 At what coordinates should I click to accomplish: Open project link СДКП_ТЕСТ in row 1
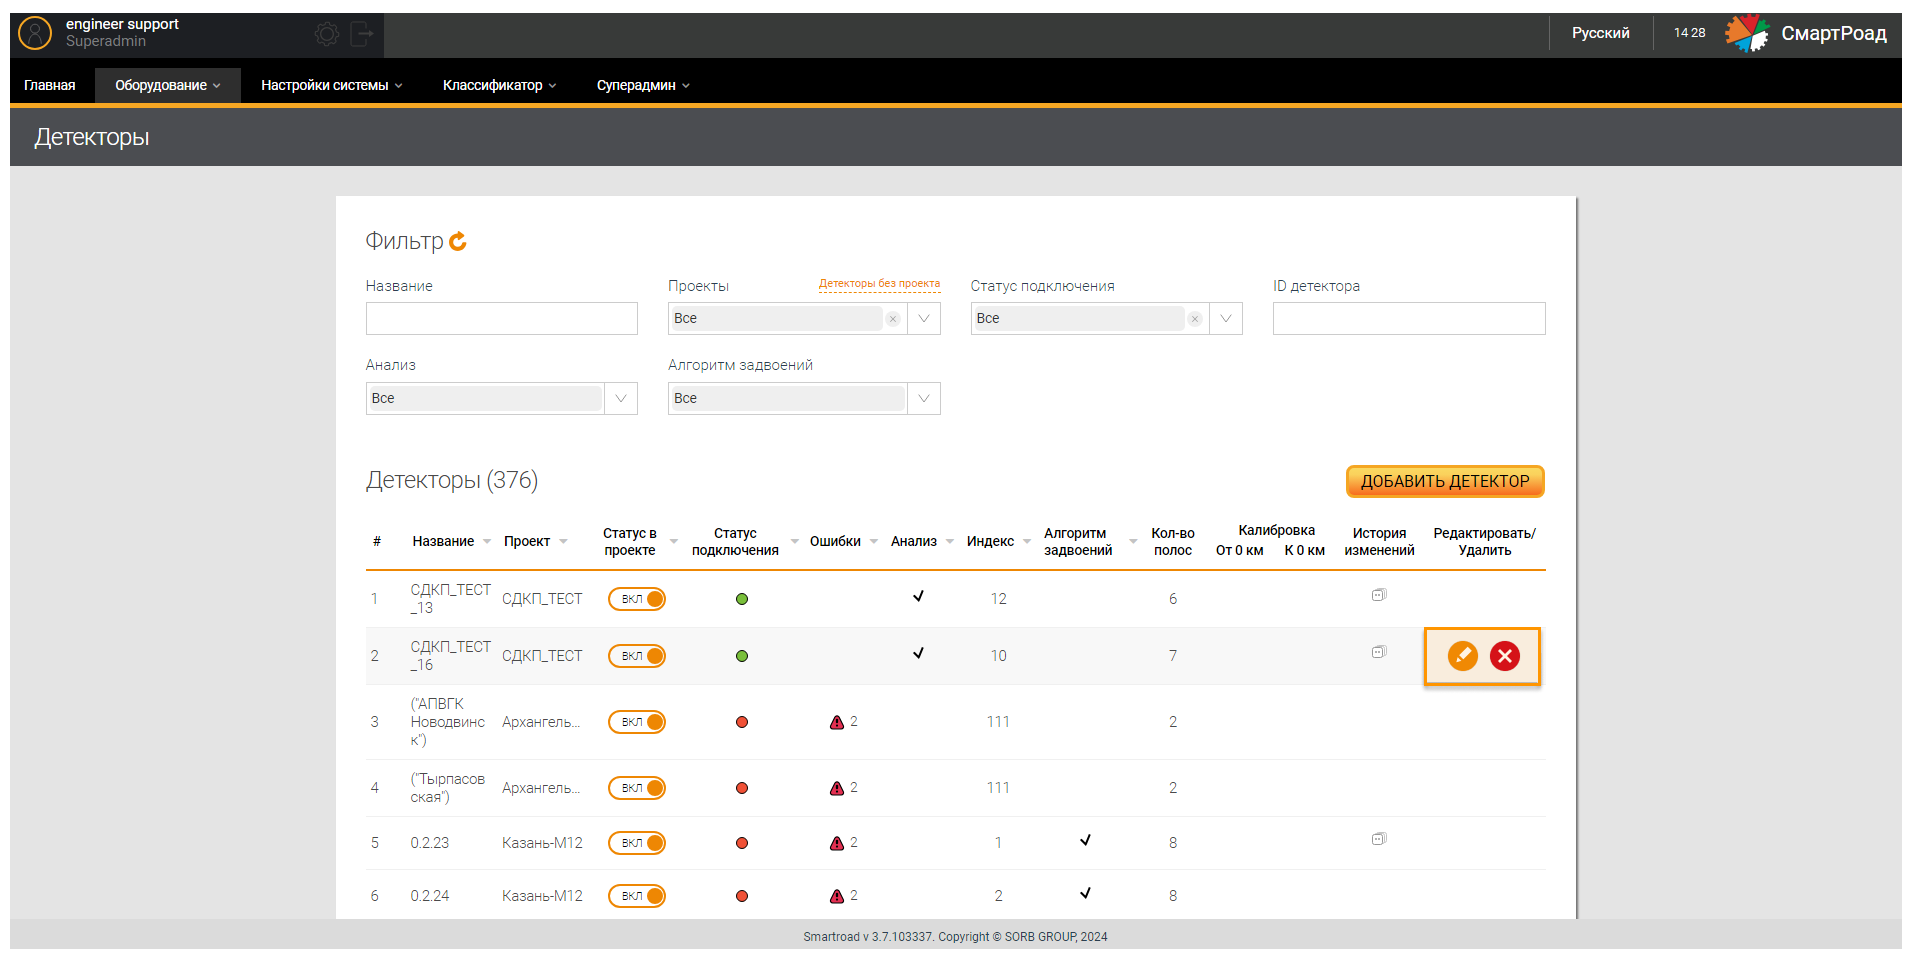[542, 599]
